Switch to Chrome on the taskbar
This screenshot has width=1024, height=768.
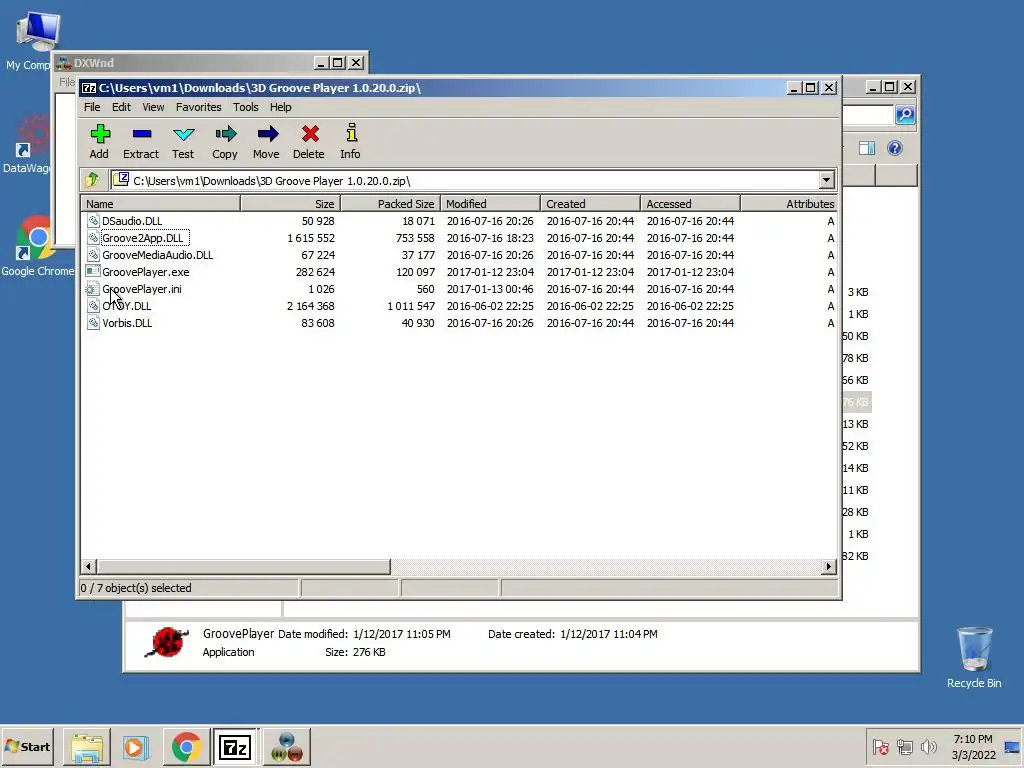[186, 747]
